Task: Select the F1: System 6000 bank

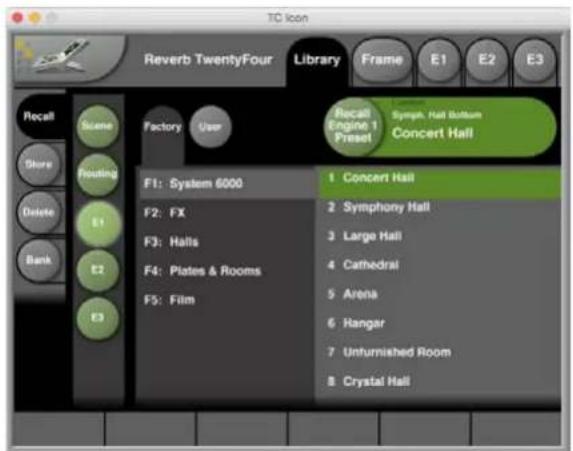Action: [x=227, y=183]
